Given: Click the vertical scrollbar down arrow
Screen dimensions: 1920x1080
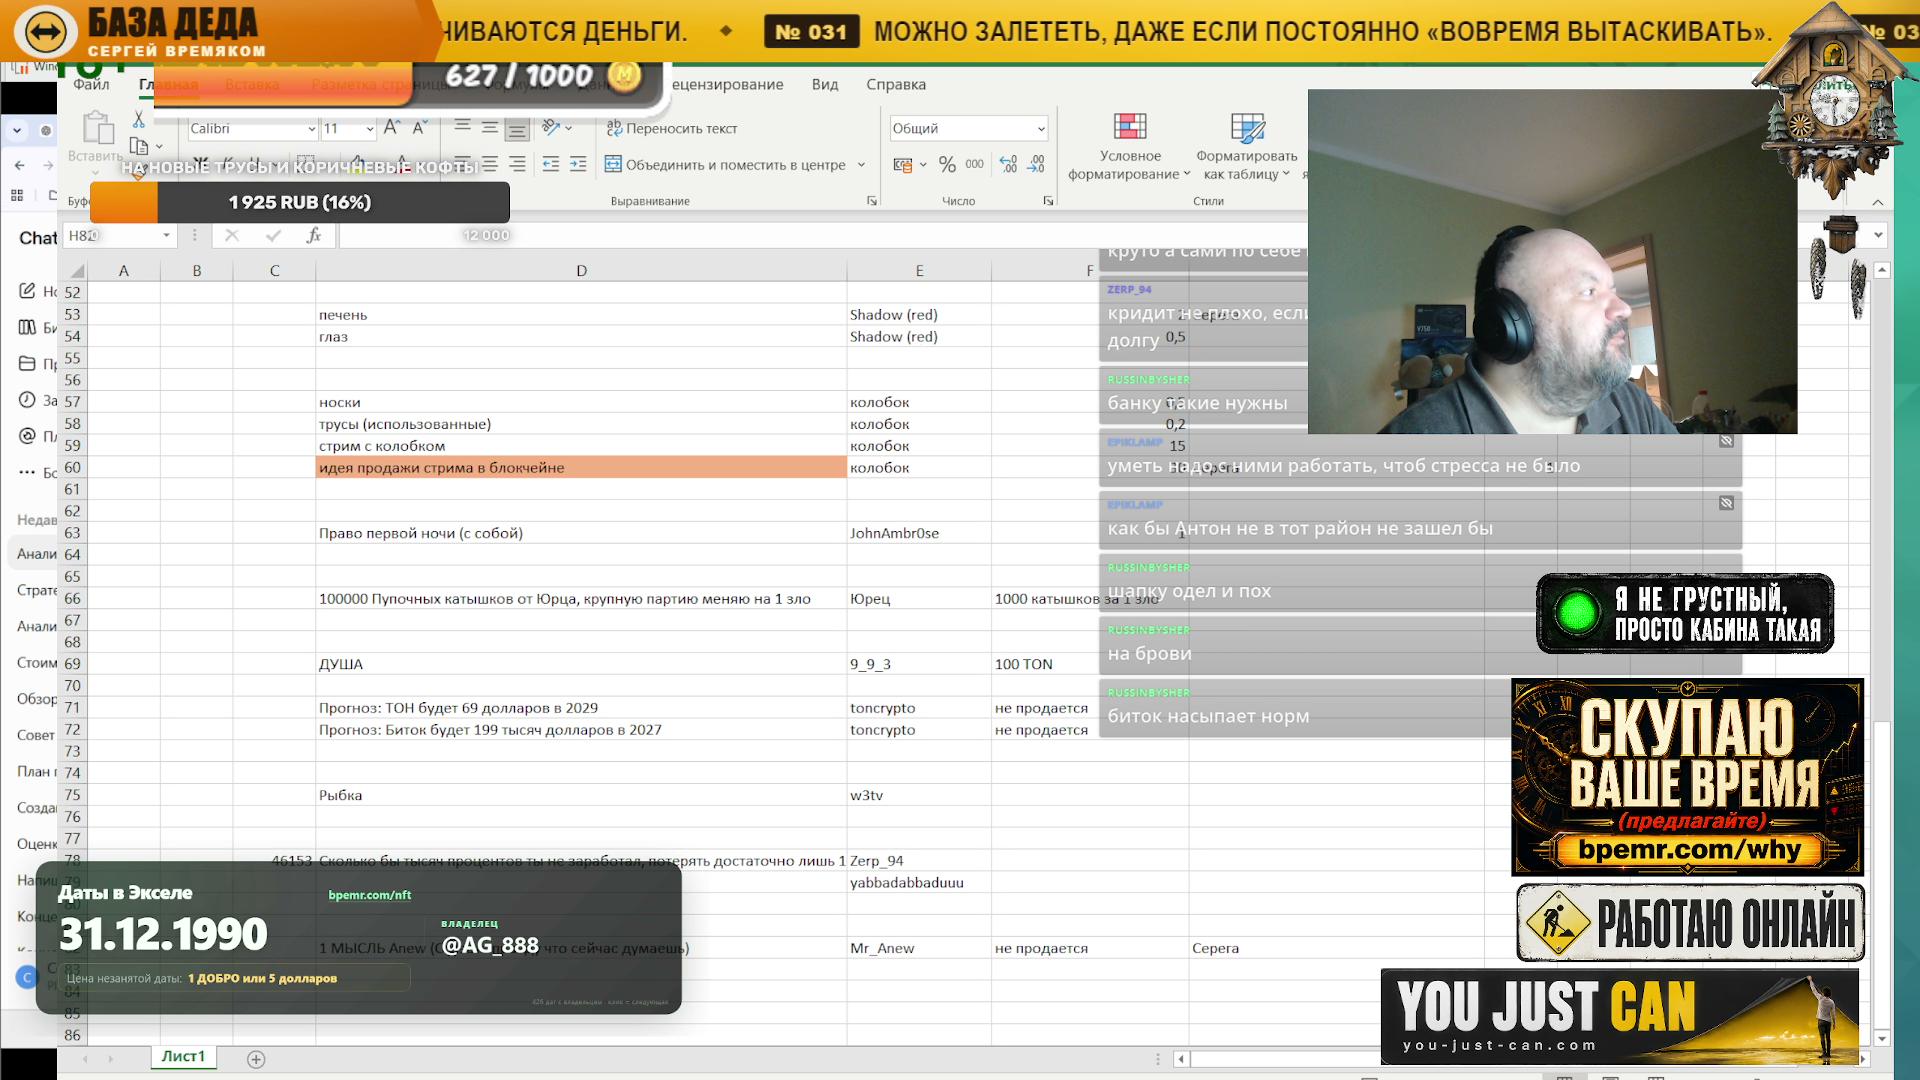Looking at the screenshot, I should 1882,1039.
